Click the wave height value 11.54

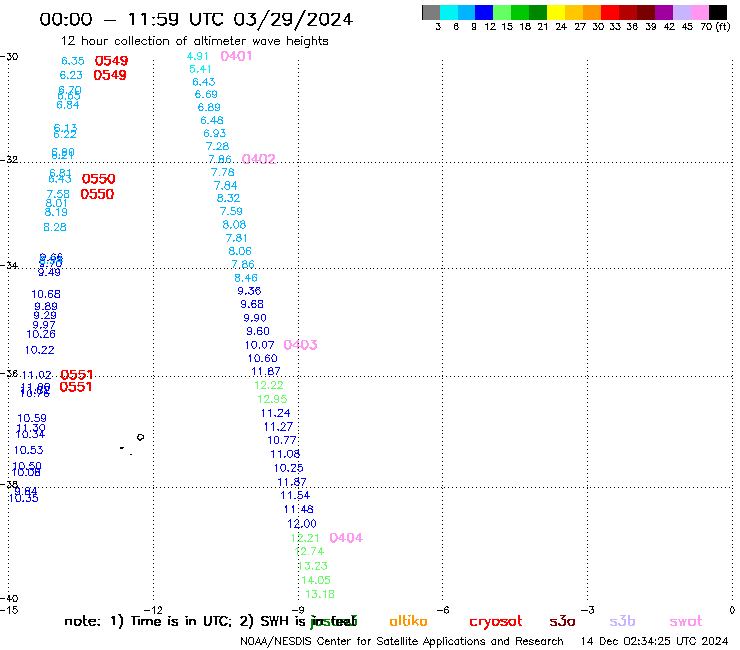295,496
